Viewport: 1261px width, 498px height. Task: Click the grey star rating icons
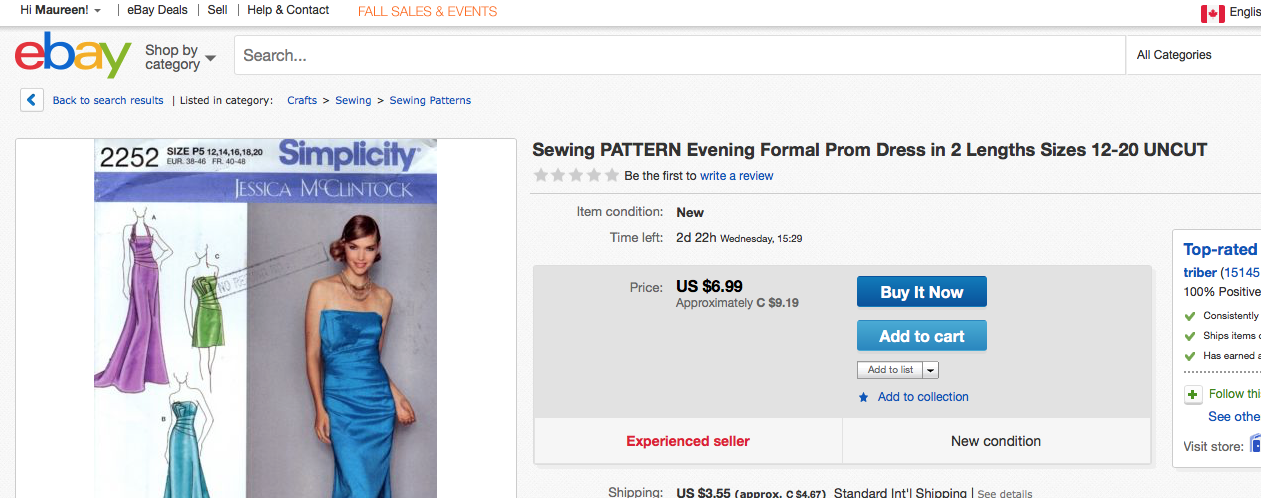[x=575, y=176]
